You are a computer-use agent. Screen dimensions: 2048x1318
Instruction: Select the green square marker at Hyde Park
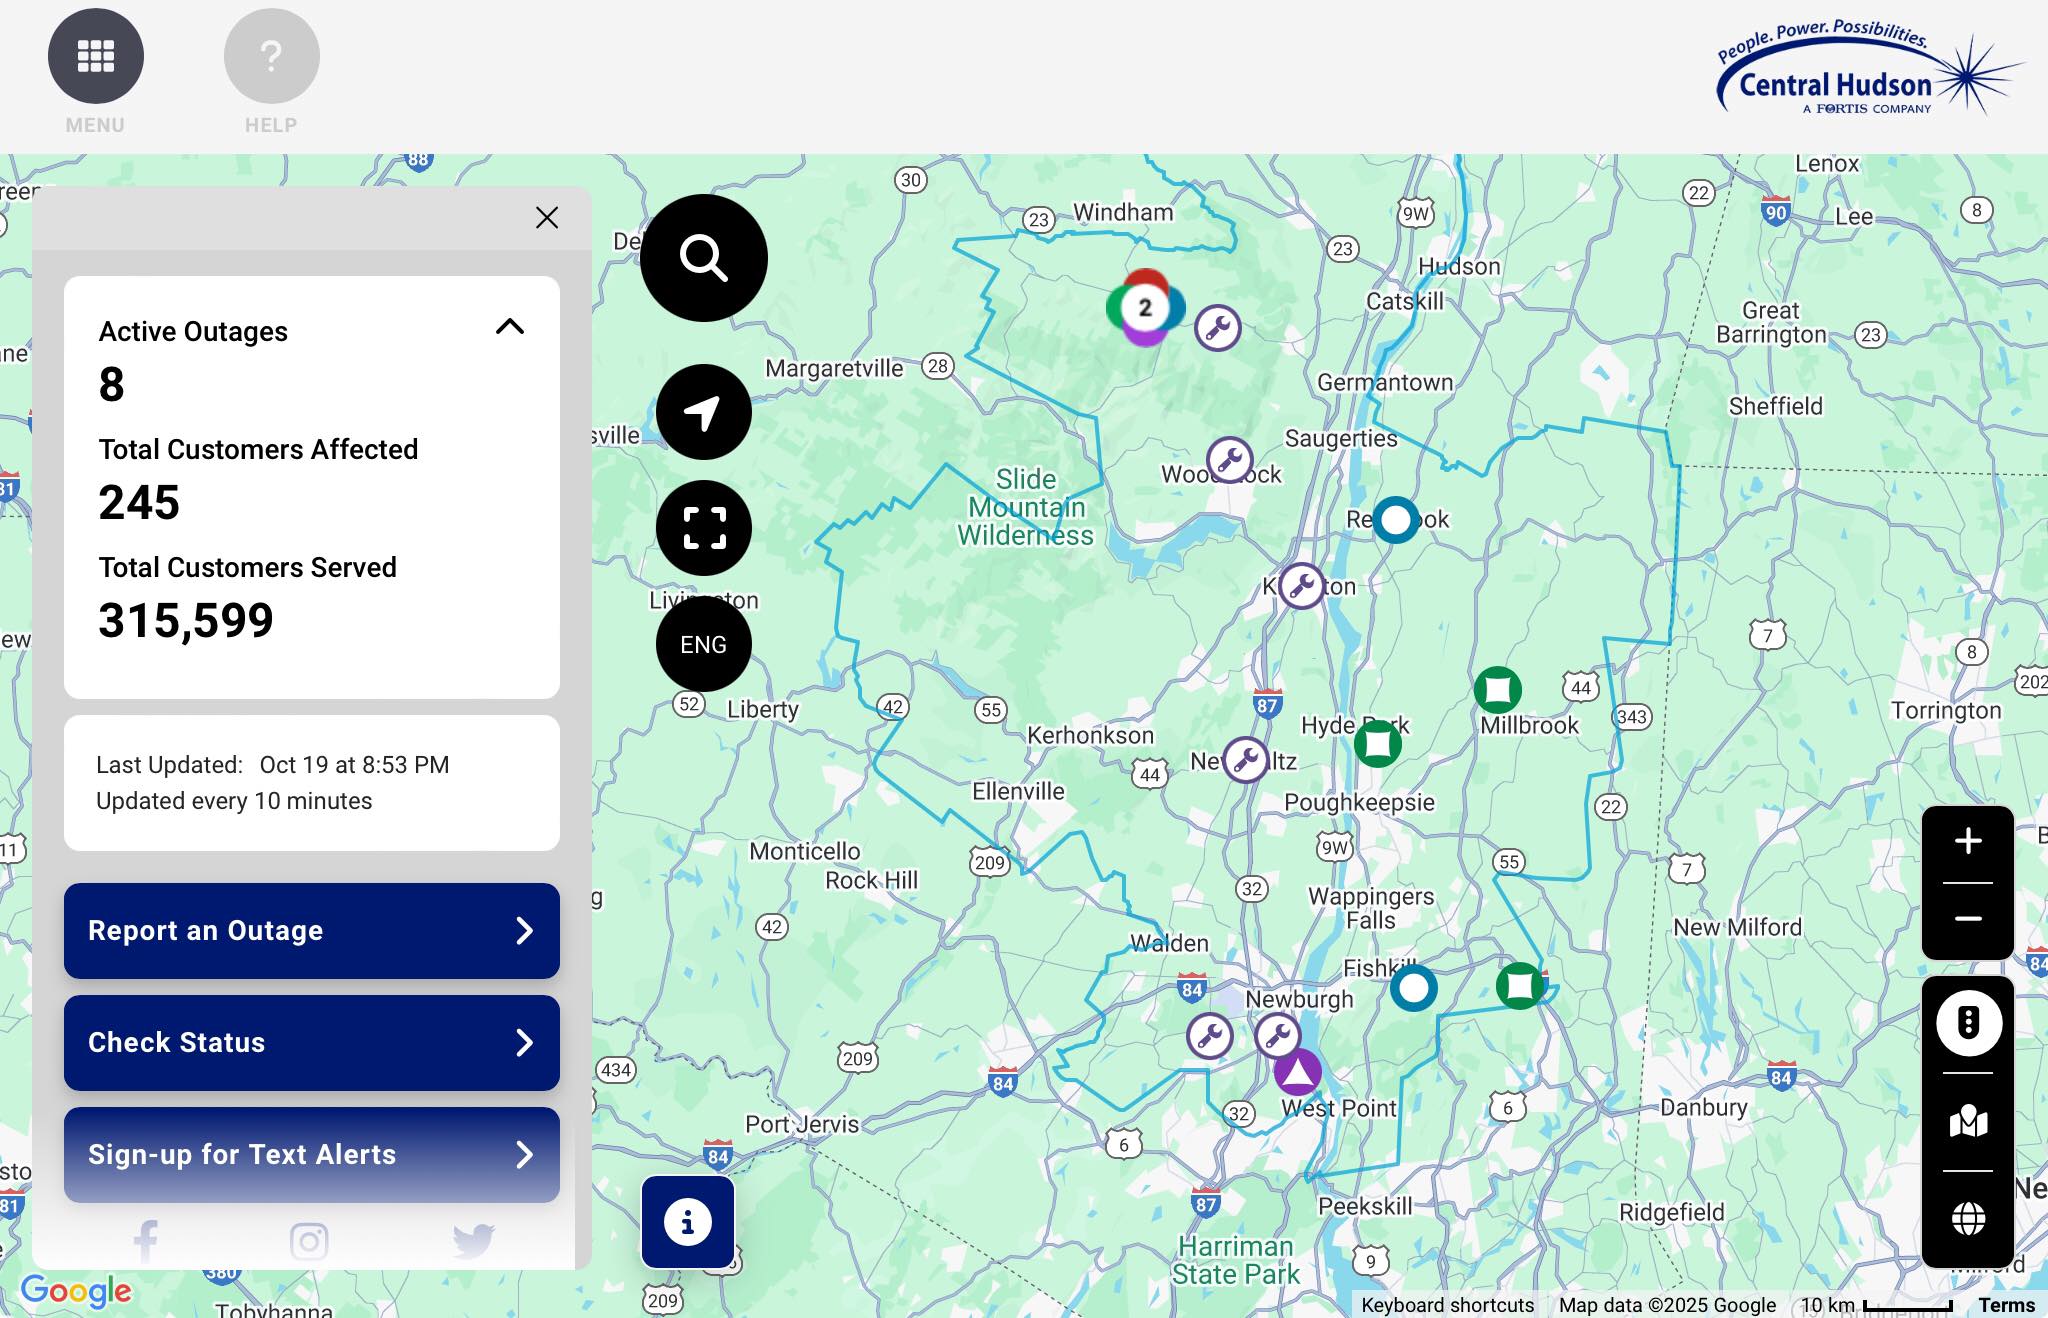[x=1377, y=743]
